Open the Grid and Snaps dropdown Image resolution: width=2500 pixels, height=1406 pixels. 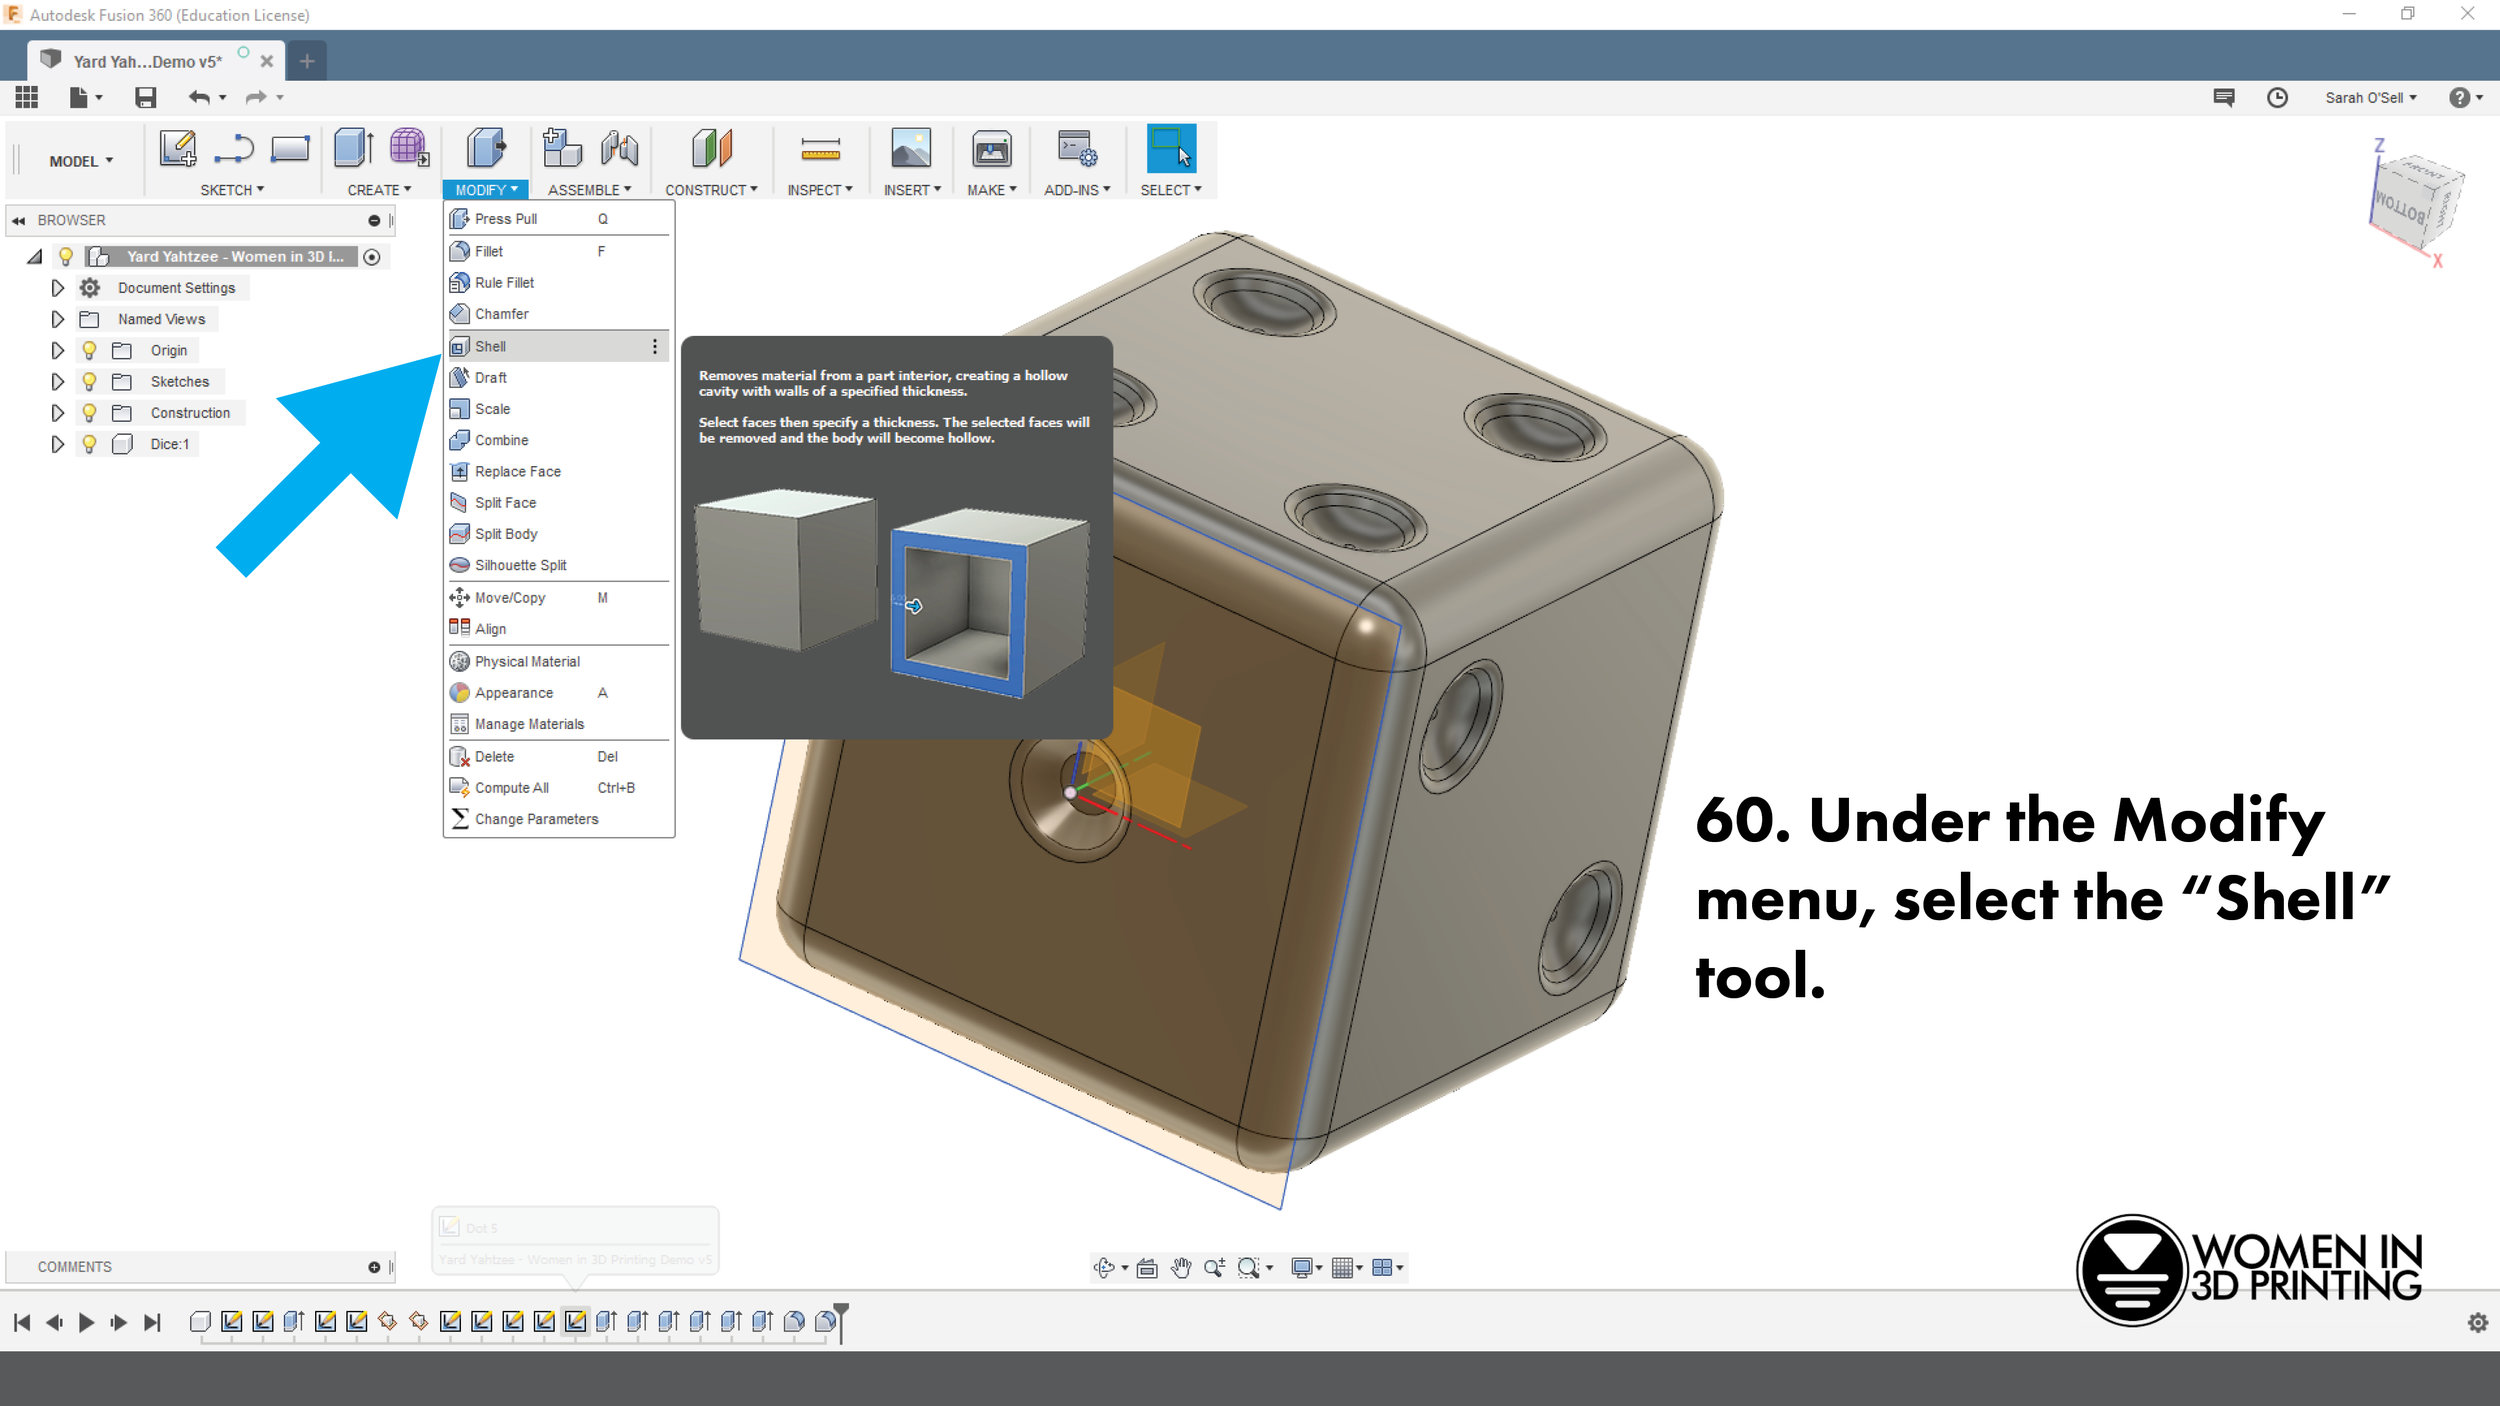1348,1268
